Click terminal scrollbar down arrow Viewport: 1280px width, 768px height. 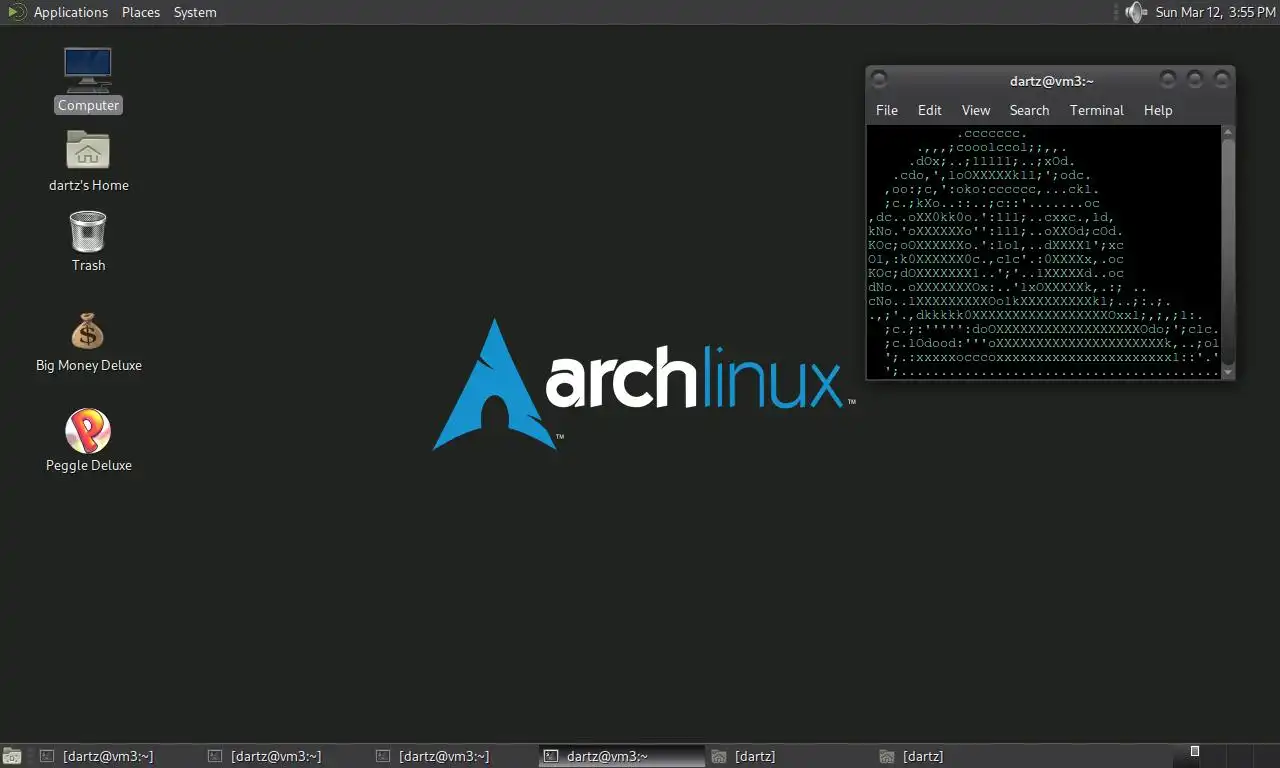(x=1228, y=372)
